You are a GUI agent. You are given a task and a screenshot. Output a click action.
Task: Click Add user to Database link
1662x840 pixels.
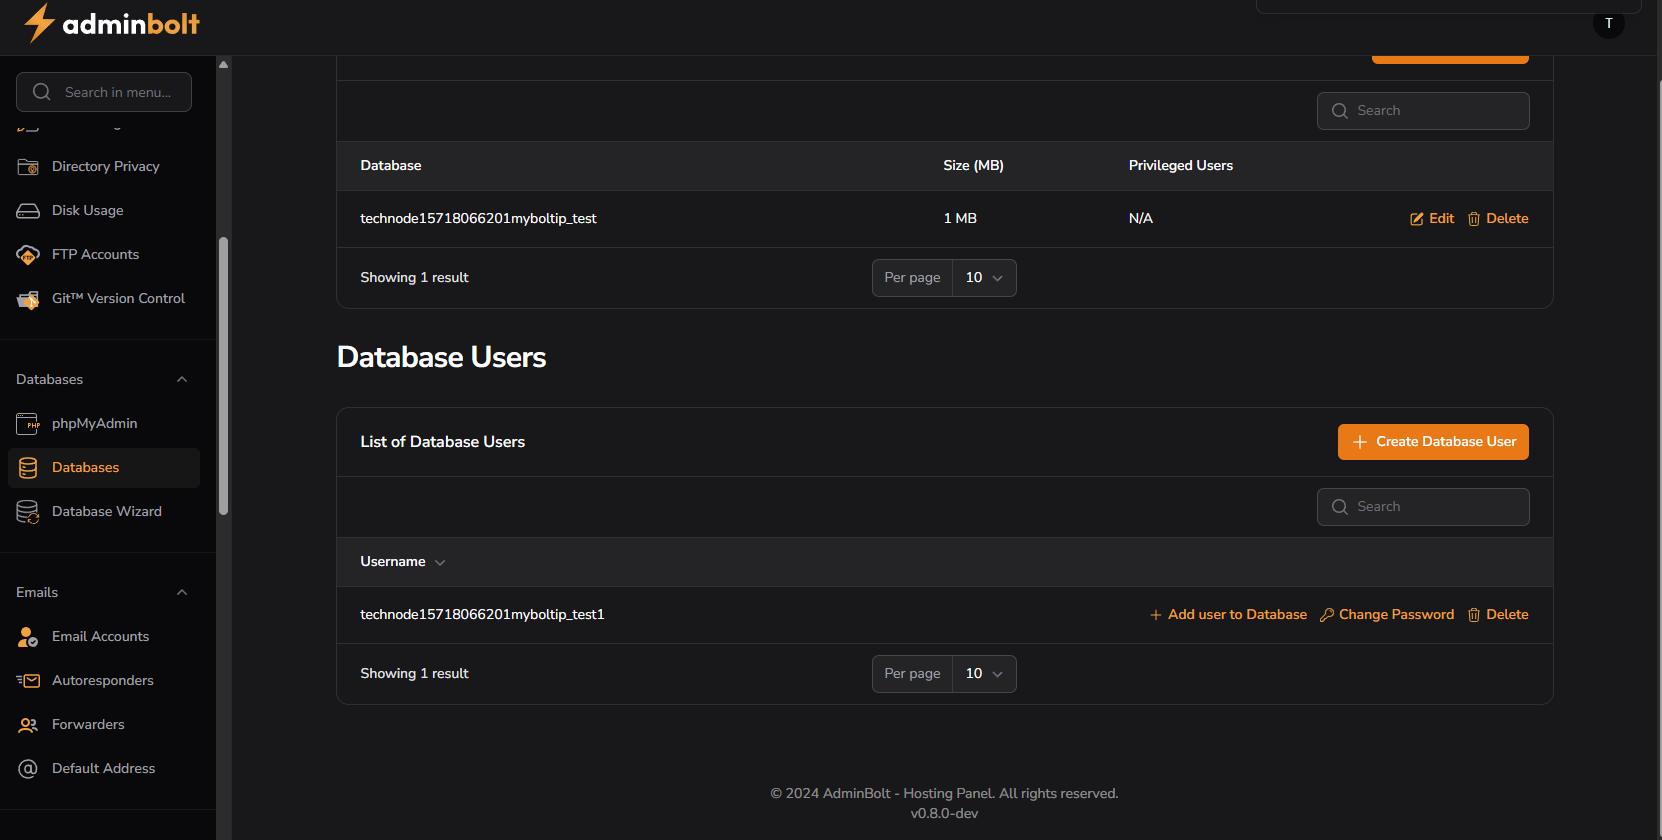[x=1228, y=615]
